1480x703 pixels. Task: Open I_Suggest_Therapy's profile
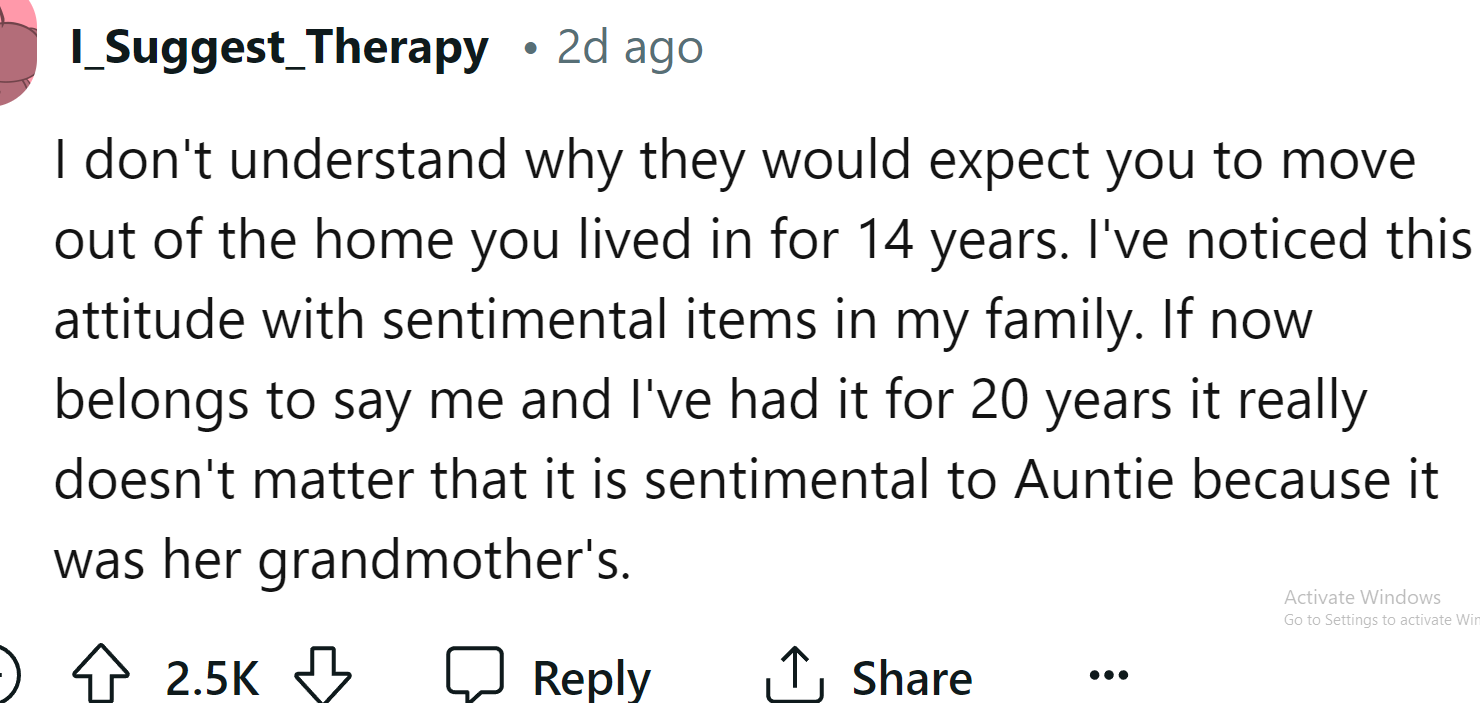point(280,45)
